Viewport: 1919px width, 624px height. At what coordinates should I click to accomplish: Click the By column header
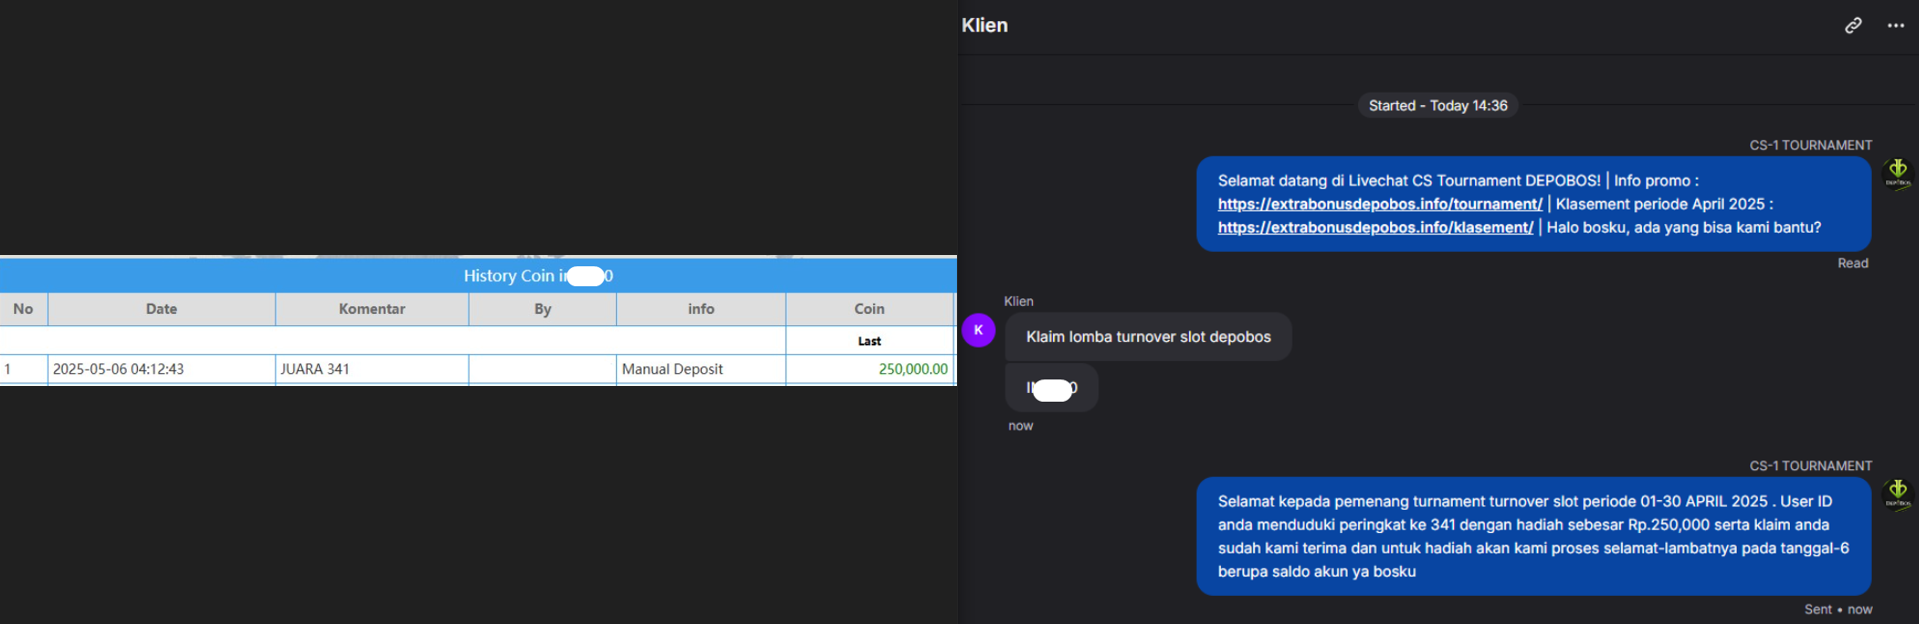pos(542,309)
